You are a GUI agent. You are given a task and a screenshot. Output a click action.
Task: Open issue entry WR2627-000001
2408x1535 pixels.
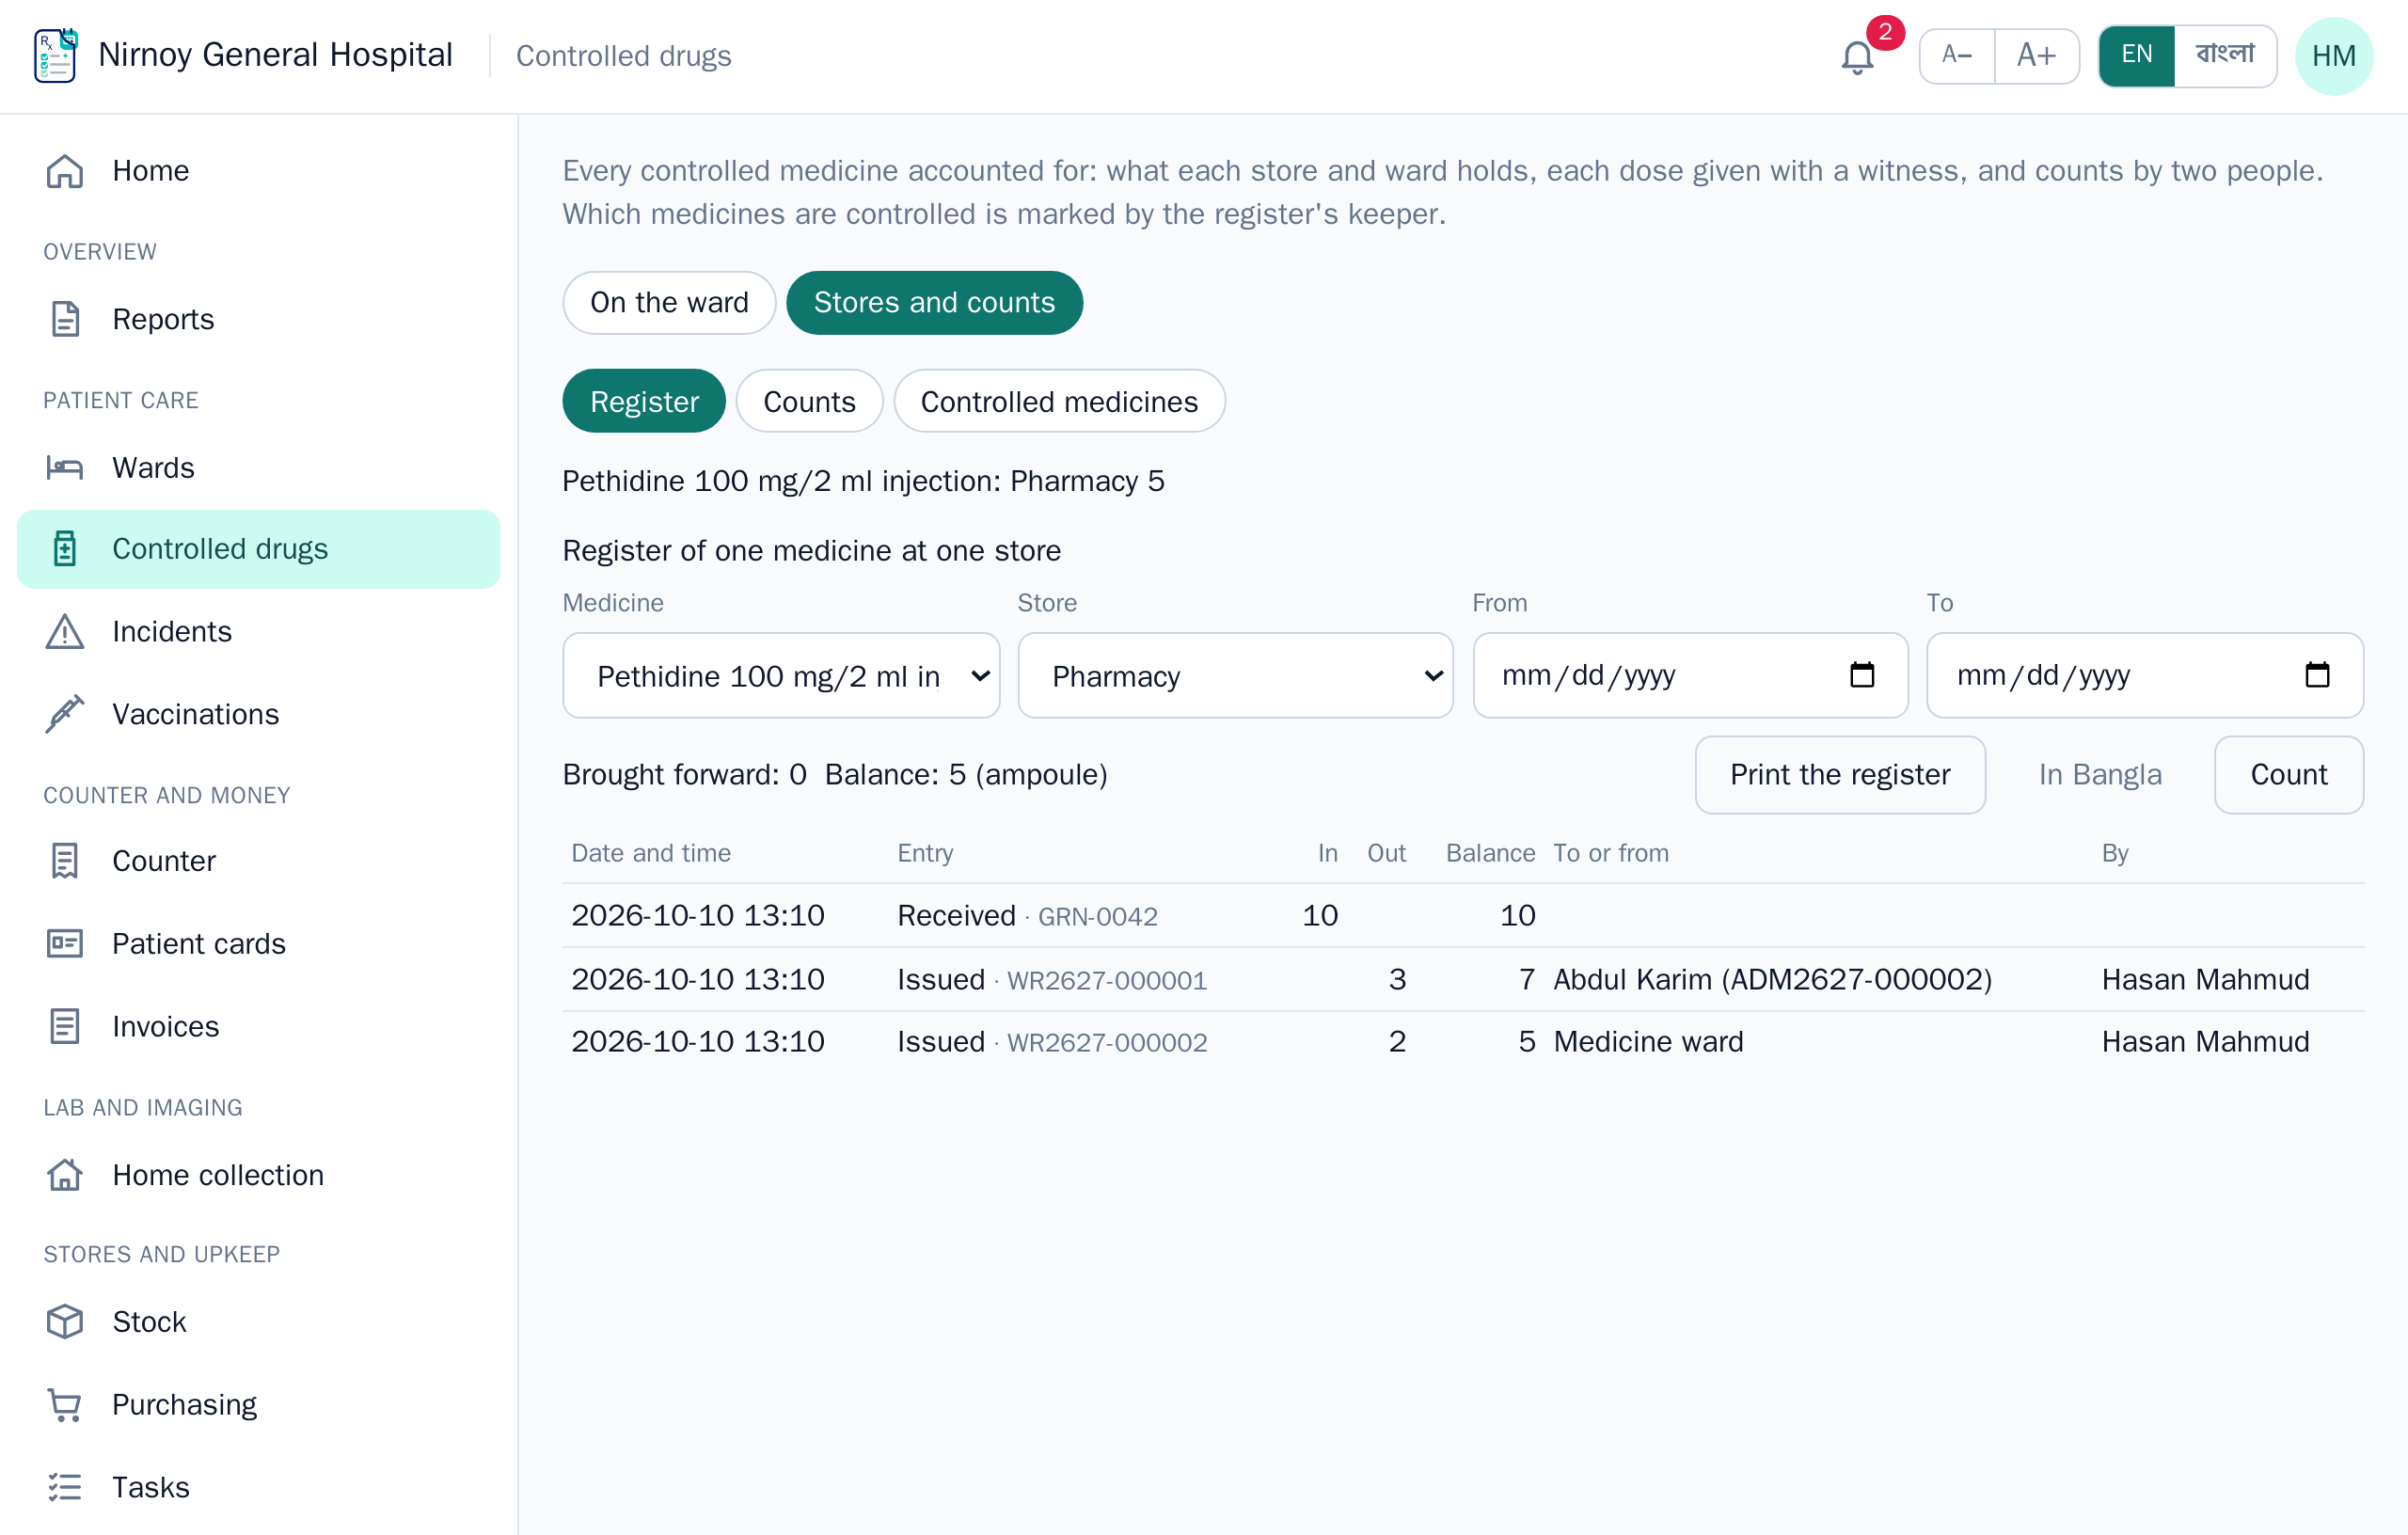pyautogui.click(x=1107, y=980)
